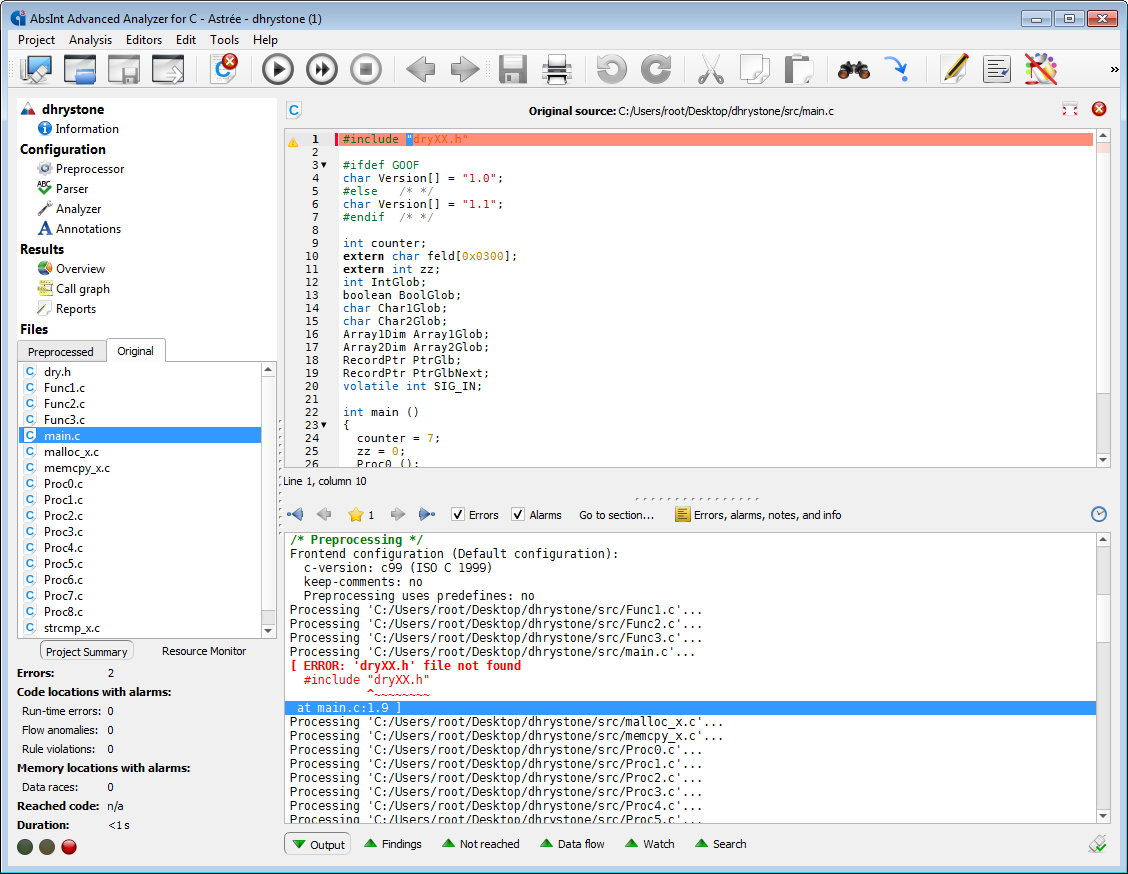
Task: Open the Call graph results
Action: coord(73,288)
